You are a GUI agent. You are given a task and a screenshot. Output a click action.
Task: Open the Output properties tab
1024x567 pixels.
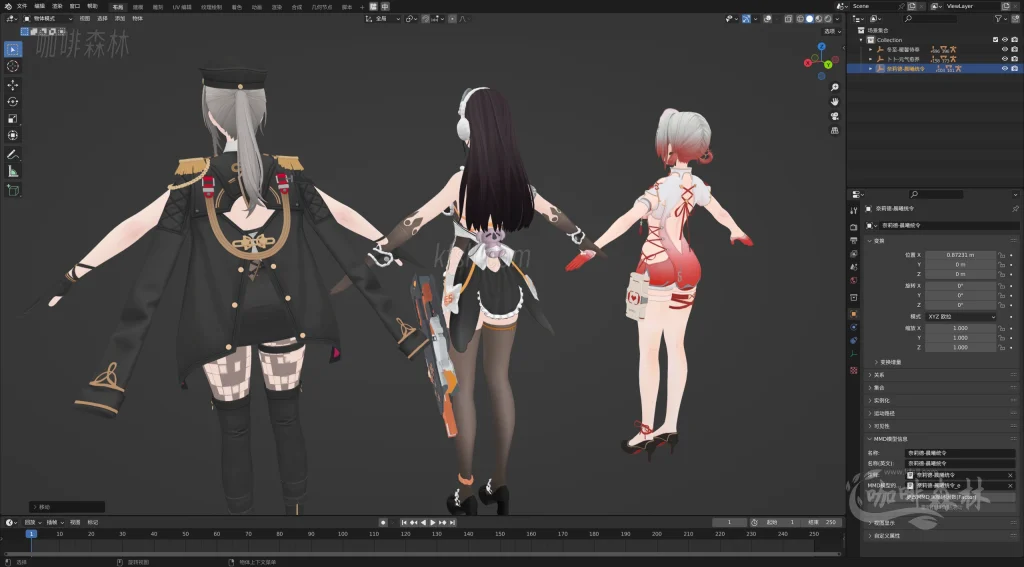854,240
